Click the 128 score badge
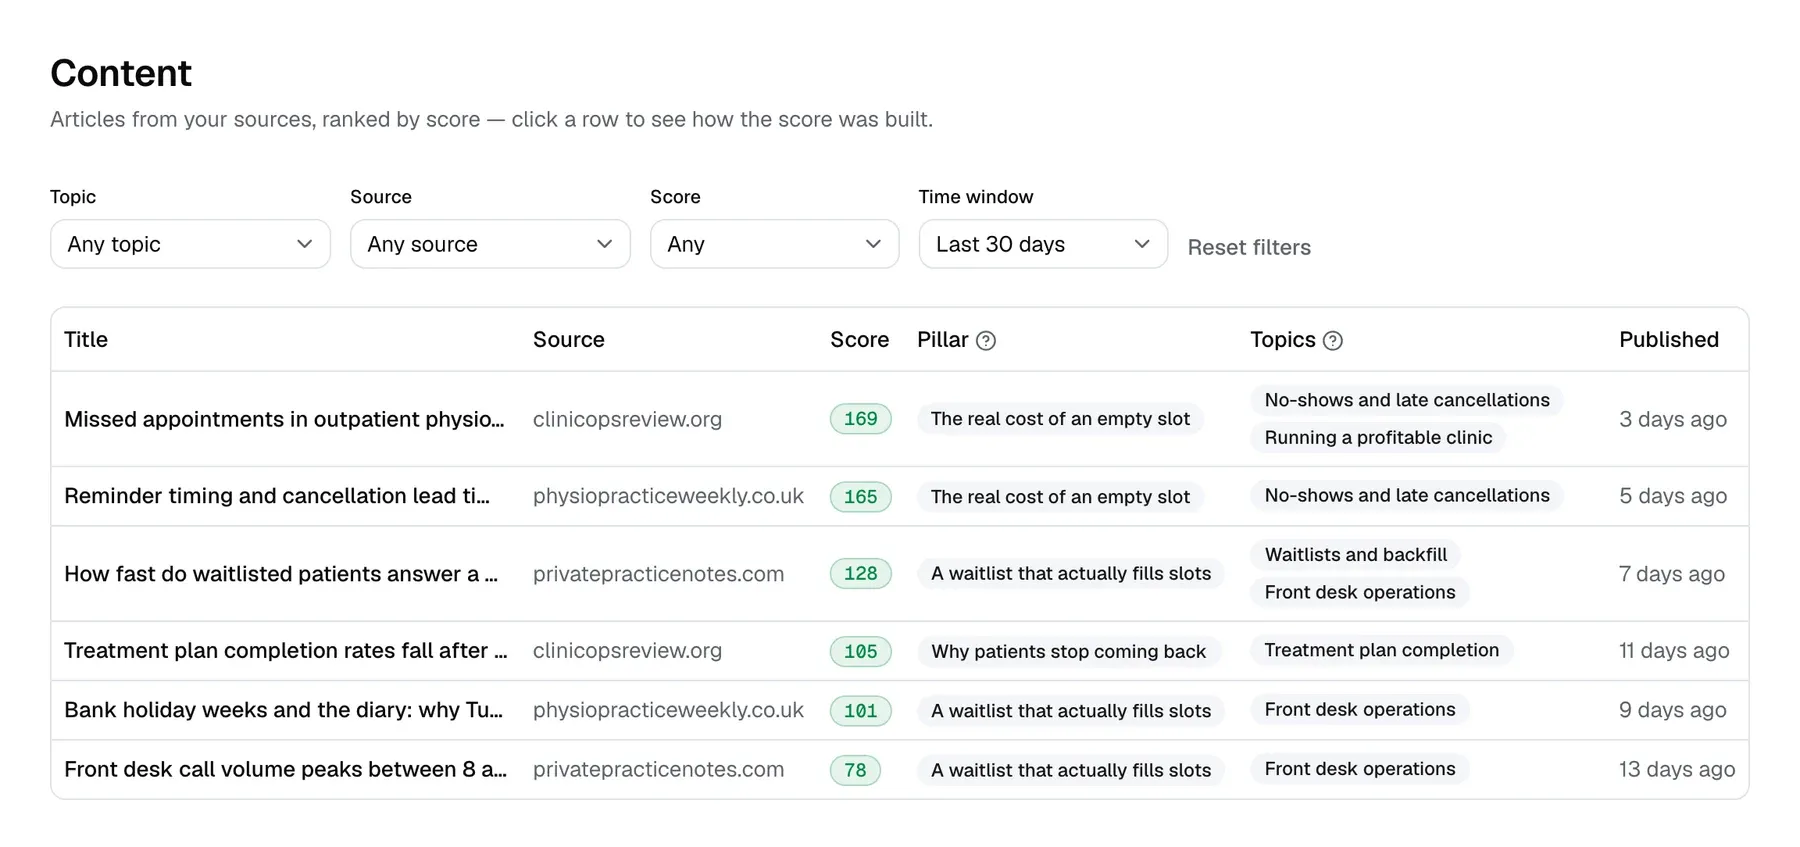The image size is (1800, 847). coord(860,574)
